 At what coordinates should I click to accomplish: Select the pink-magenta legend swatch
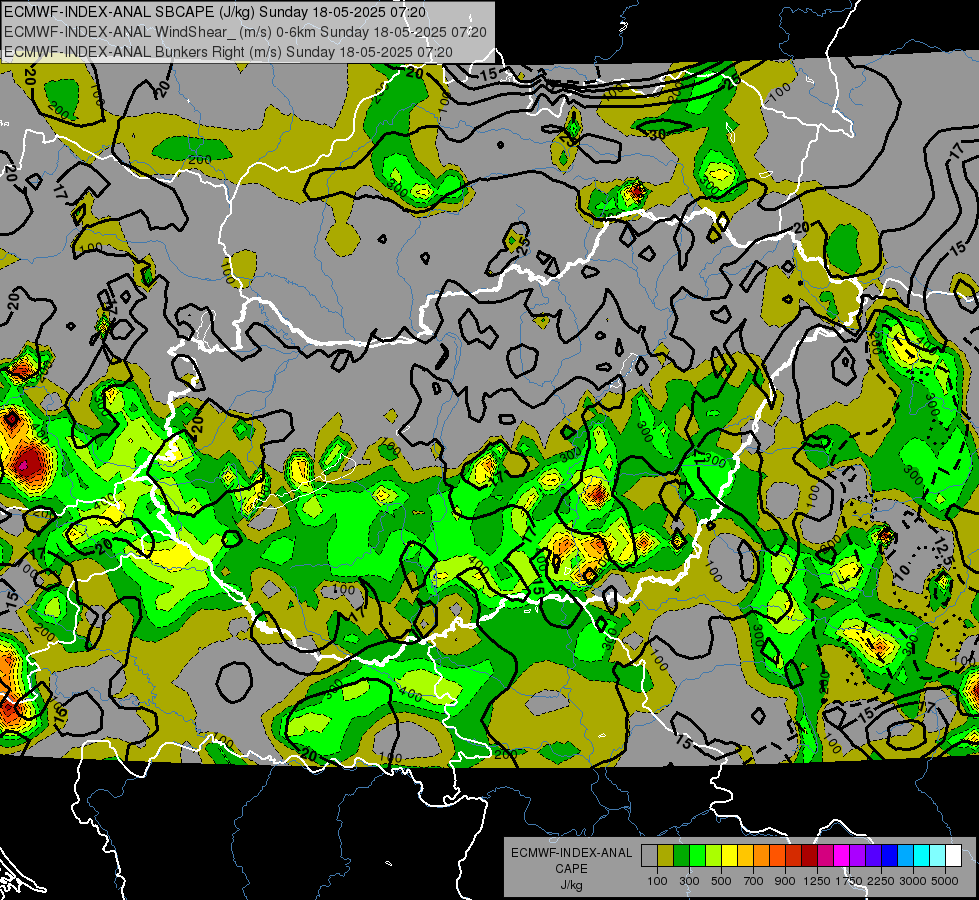tap(825, 855)
